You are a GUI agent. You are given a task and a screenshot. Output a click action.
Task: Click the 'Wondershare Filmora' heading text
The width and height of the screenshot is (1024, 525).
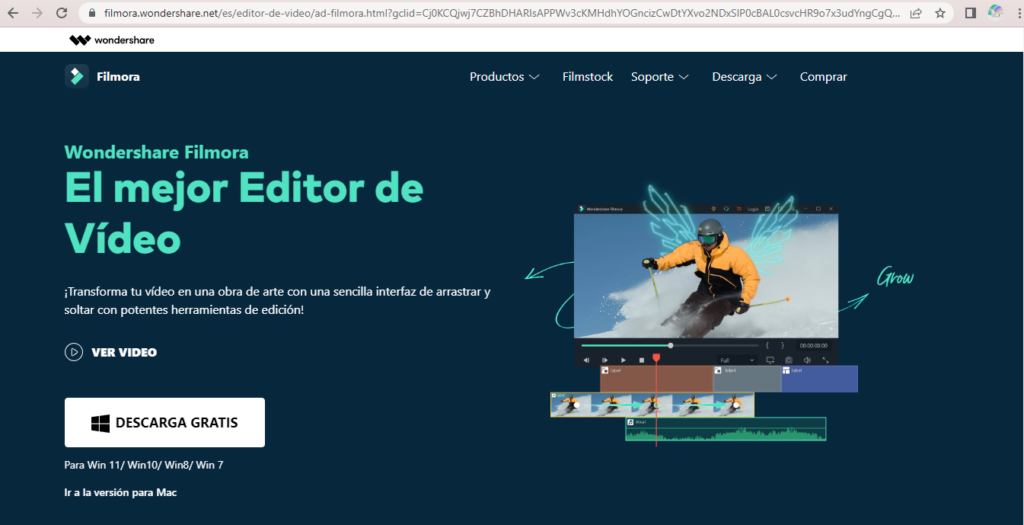coord(156,153)
